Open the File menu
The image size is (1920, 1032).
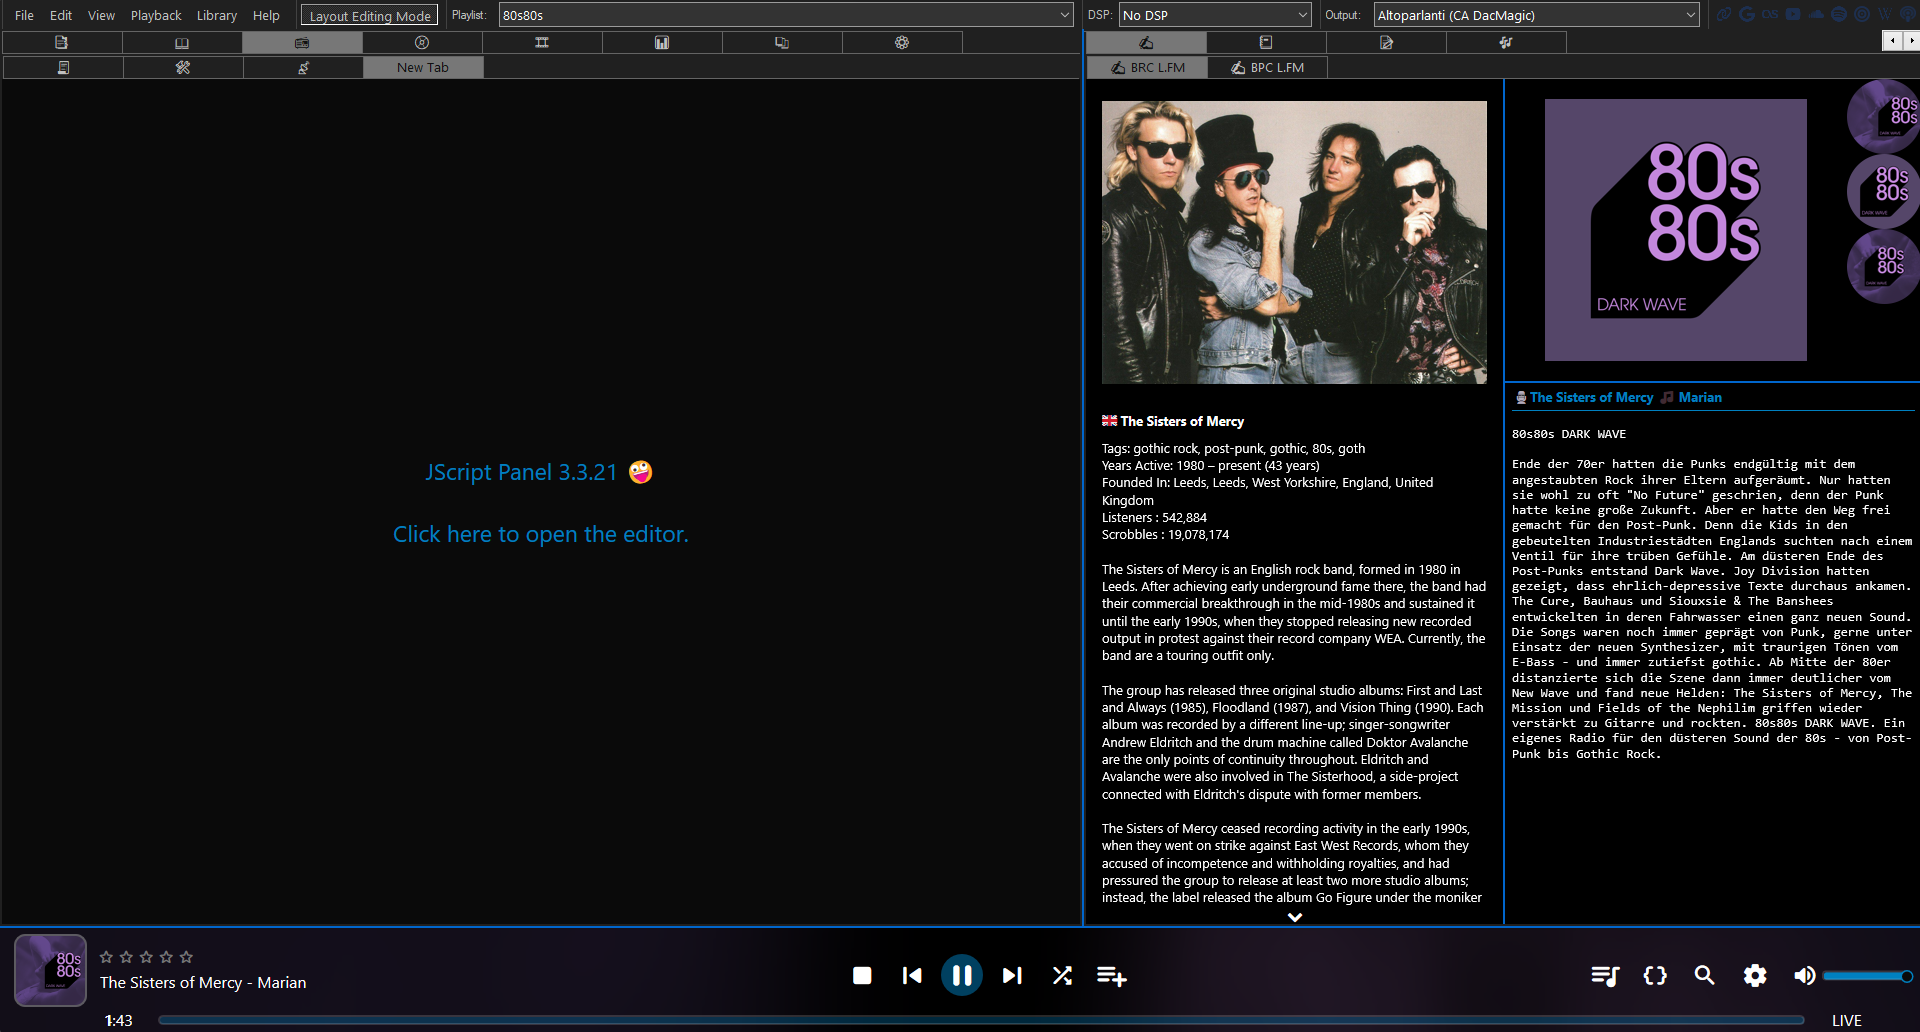pyautogui.click(x=24, y=15)
